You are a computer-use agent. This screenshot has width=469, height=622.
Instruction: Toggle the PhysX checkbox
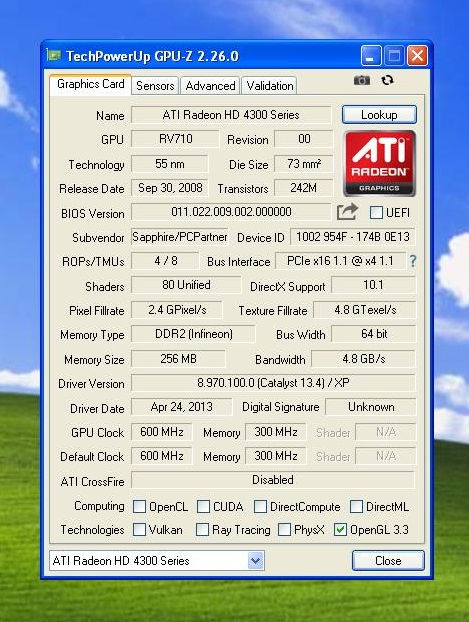(x=284, y=530)
